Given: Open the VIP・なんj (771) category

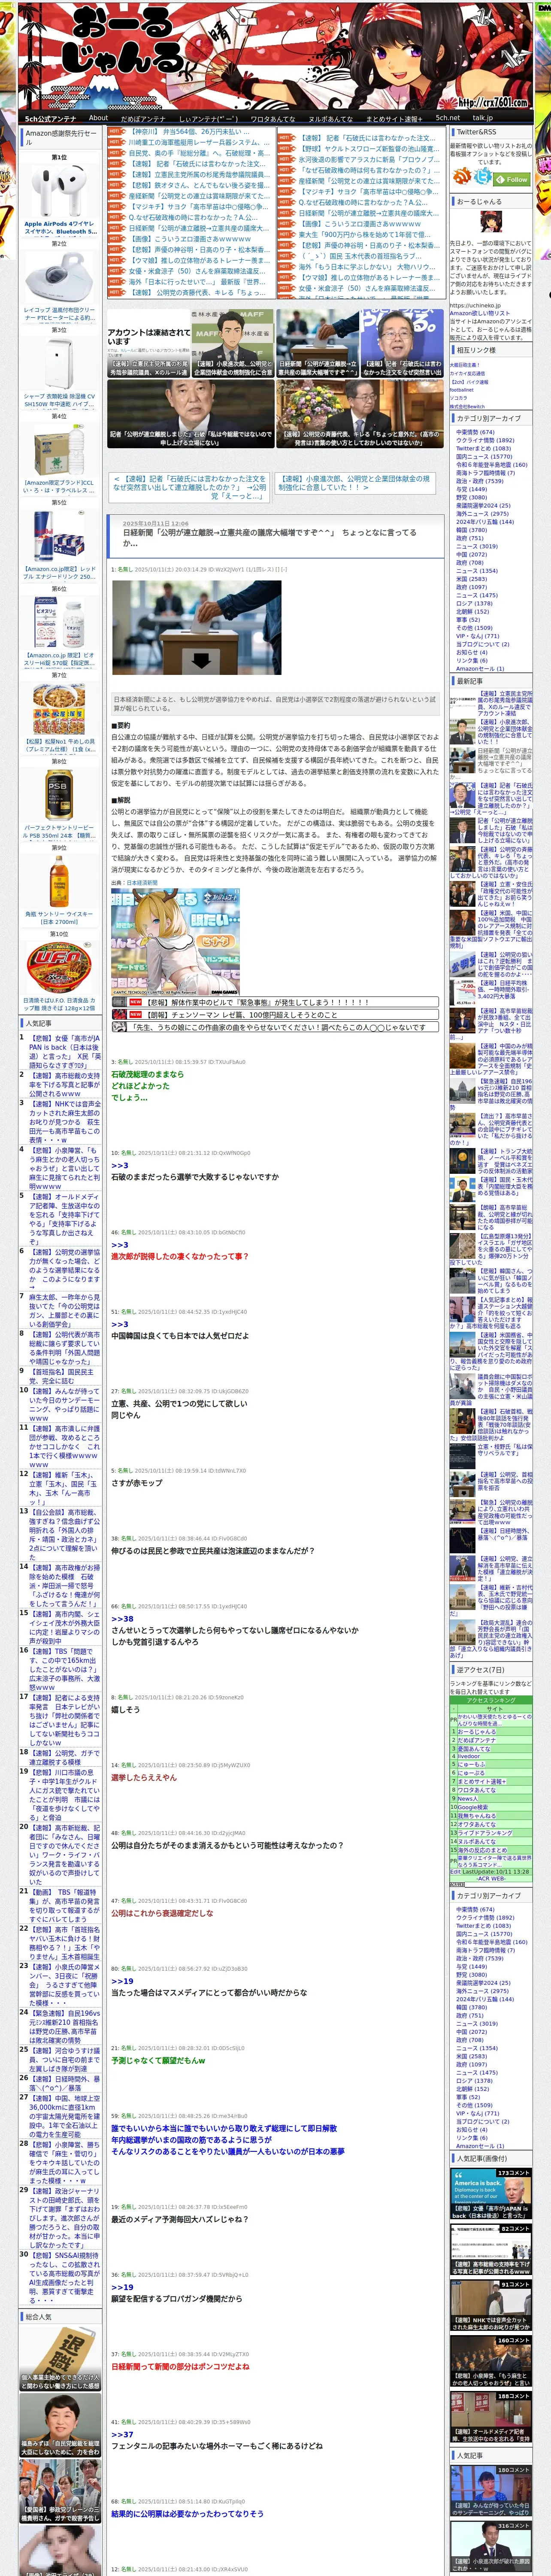Looking at the screenshot, I should 477,636.
